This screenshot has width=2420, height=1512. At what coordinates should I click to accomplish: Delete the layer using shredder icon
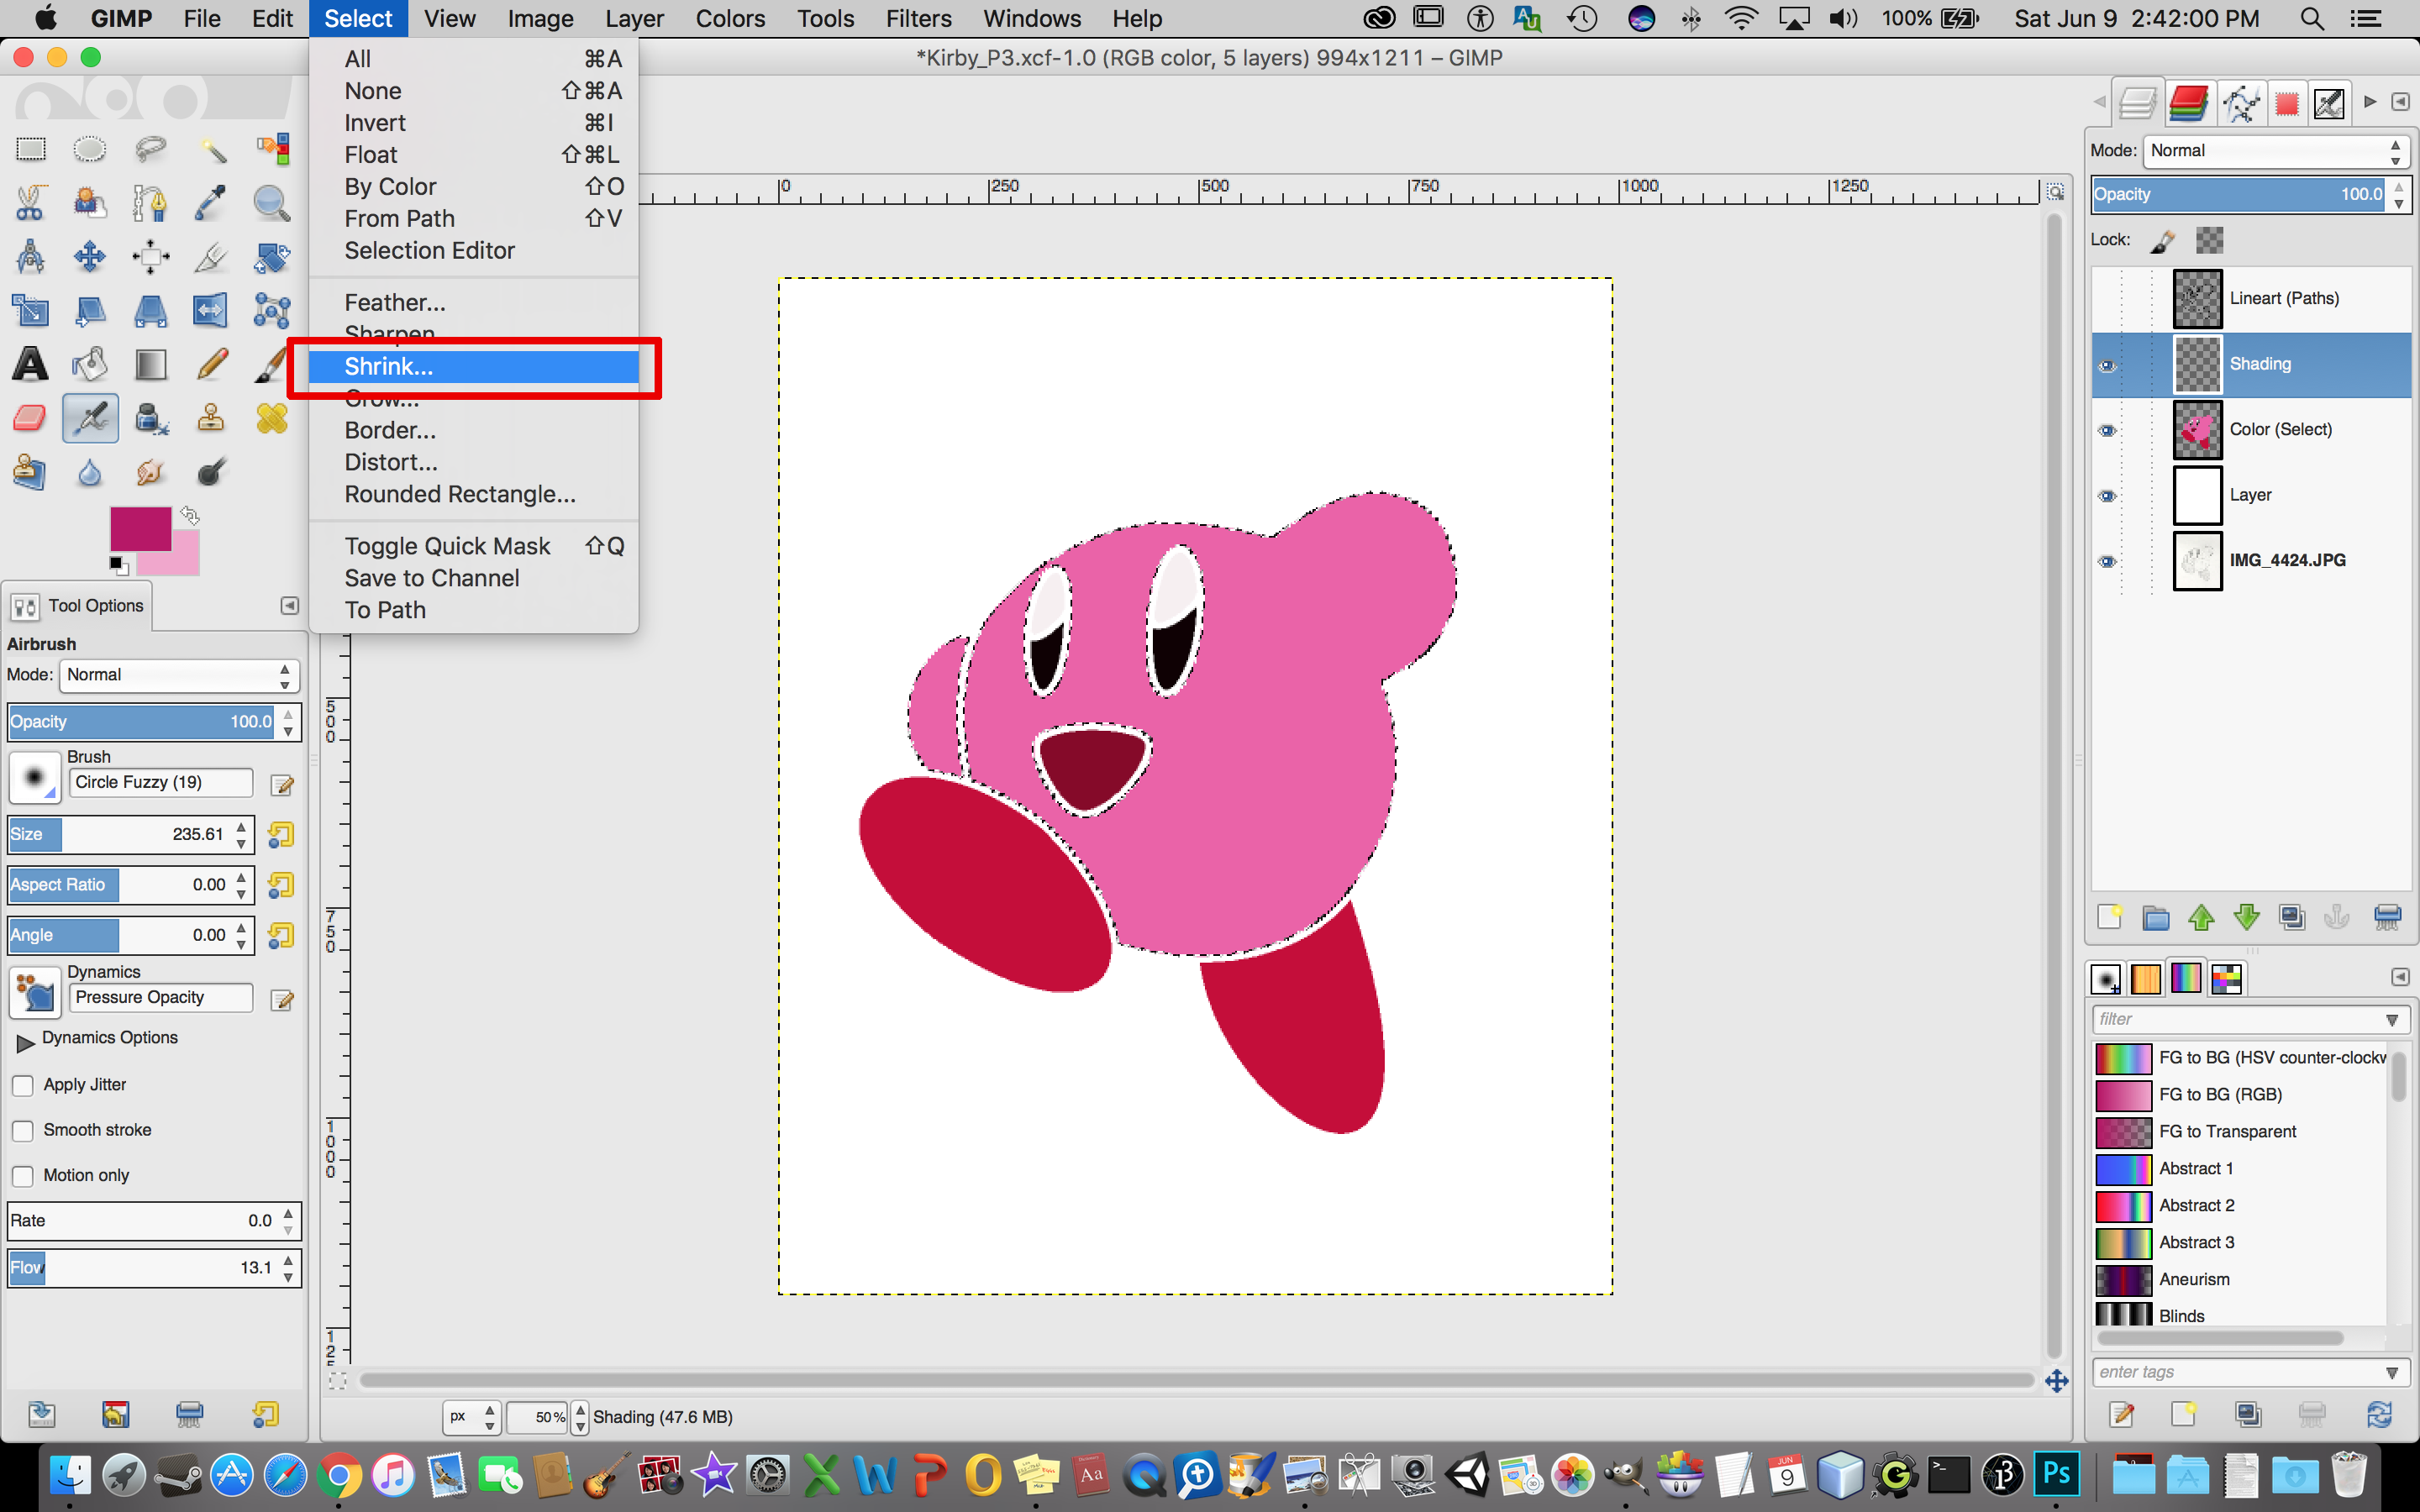[2387, 917]
